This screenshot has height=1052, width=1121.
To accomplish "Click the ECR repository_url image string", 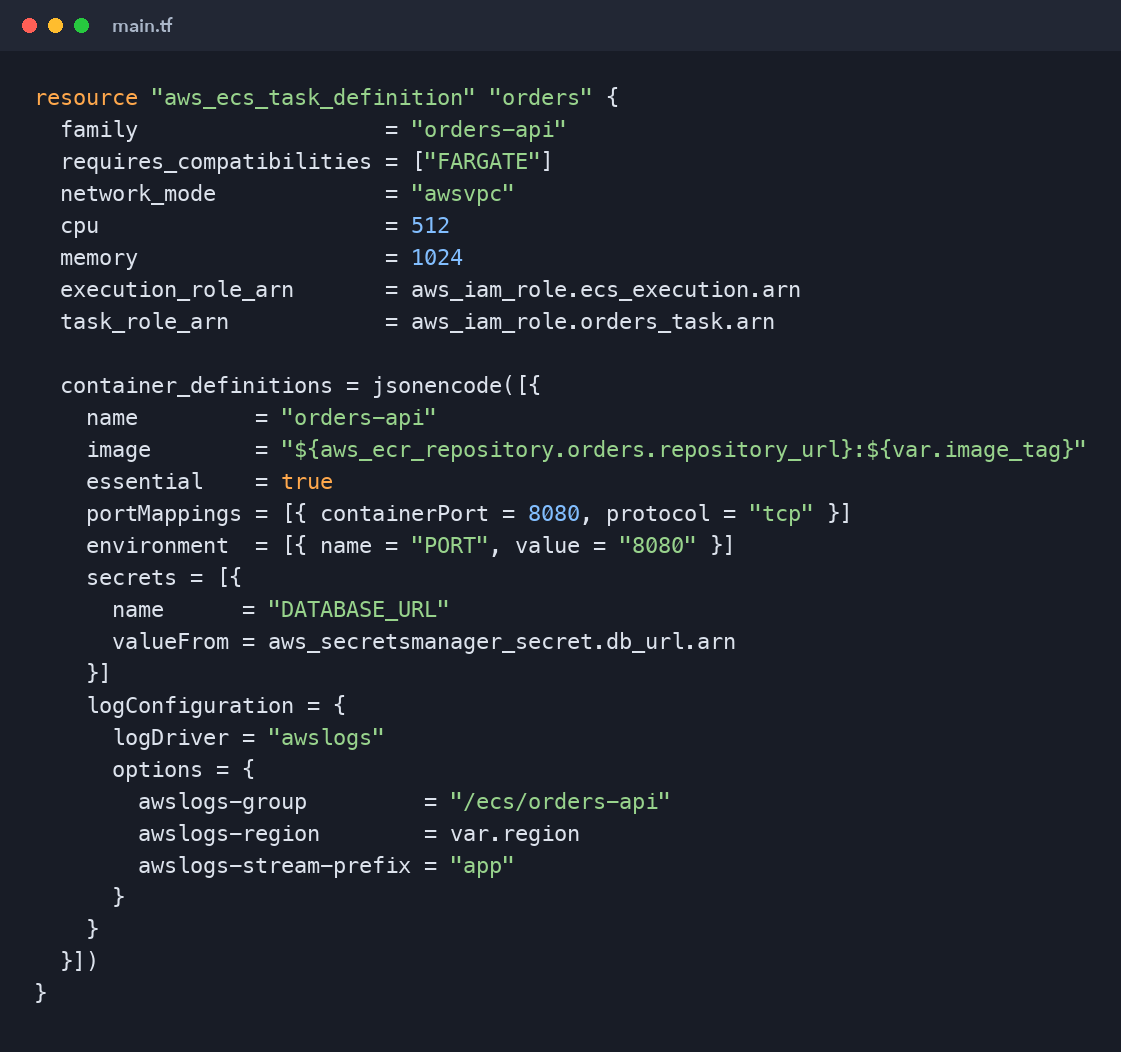I will 683,450.
